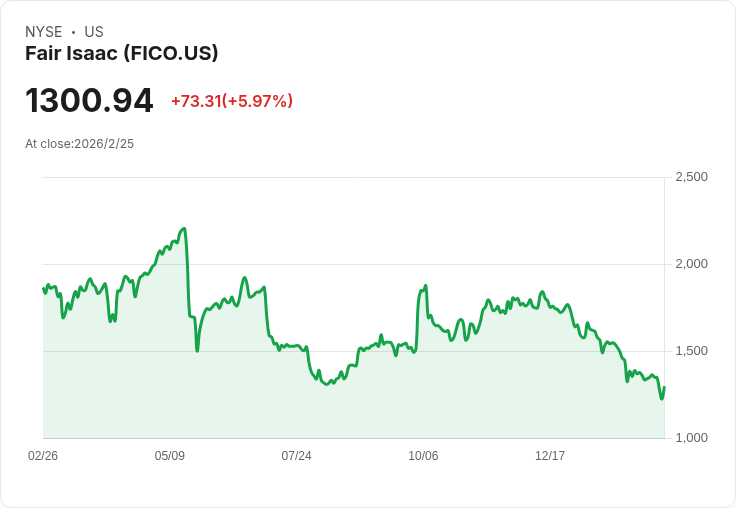Click the 1300.94 current price
Viewport: 736px width, 508px height.
click(x=89, y=101)
